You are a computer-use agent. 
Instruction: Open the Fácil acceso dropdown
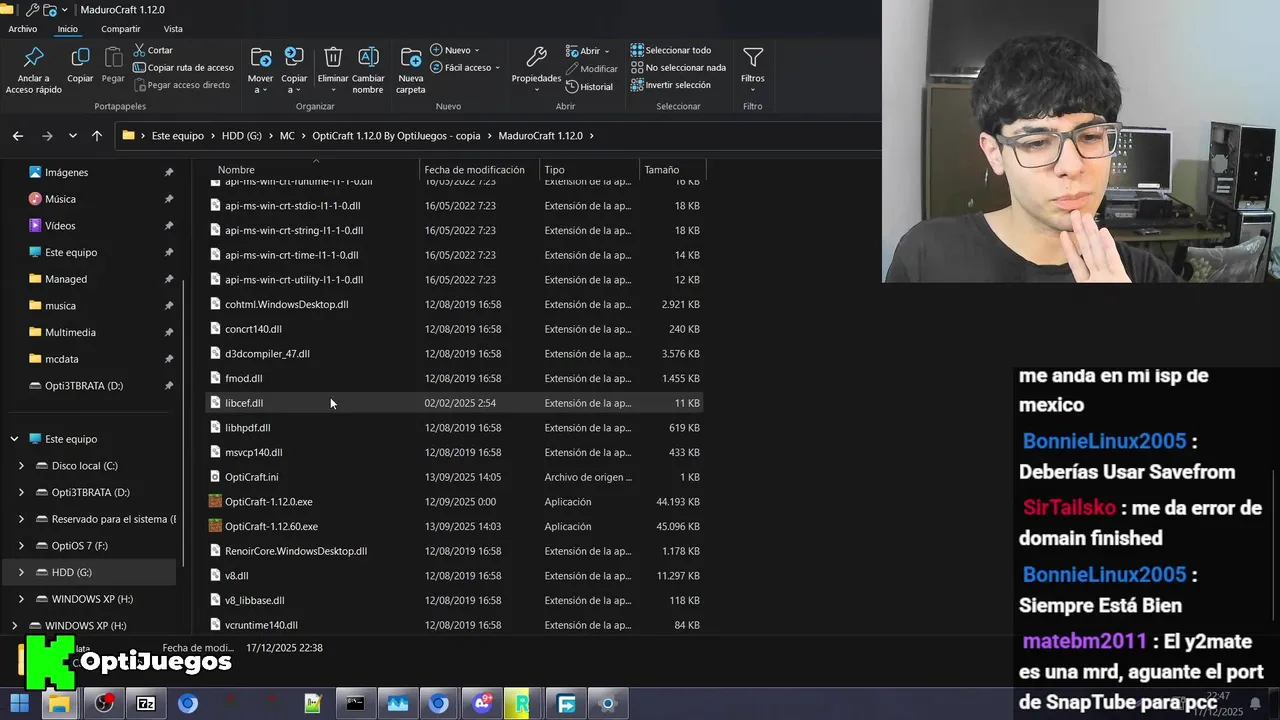coord(465,68)
